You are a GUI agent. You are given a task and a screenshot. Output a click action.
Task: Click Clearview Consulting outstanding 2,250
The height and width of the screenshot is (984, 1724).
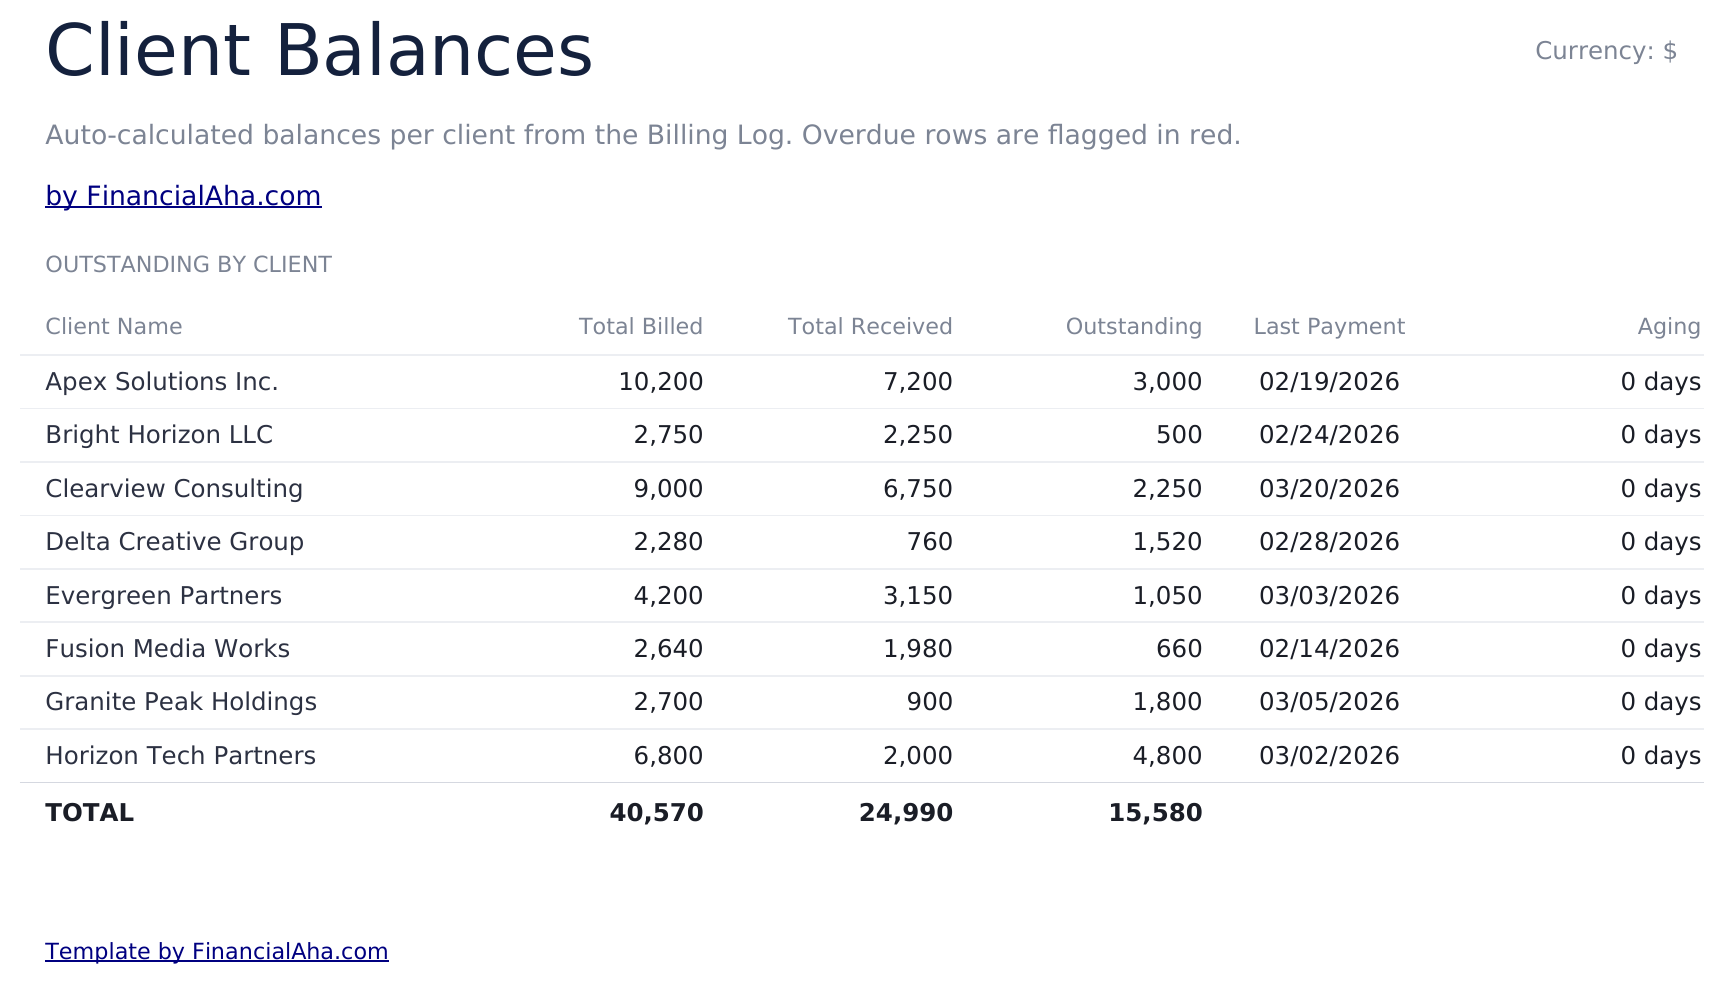click(1167, 489)
